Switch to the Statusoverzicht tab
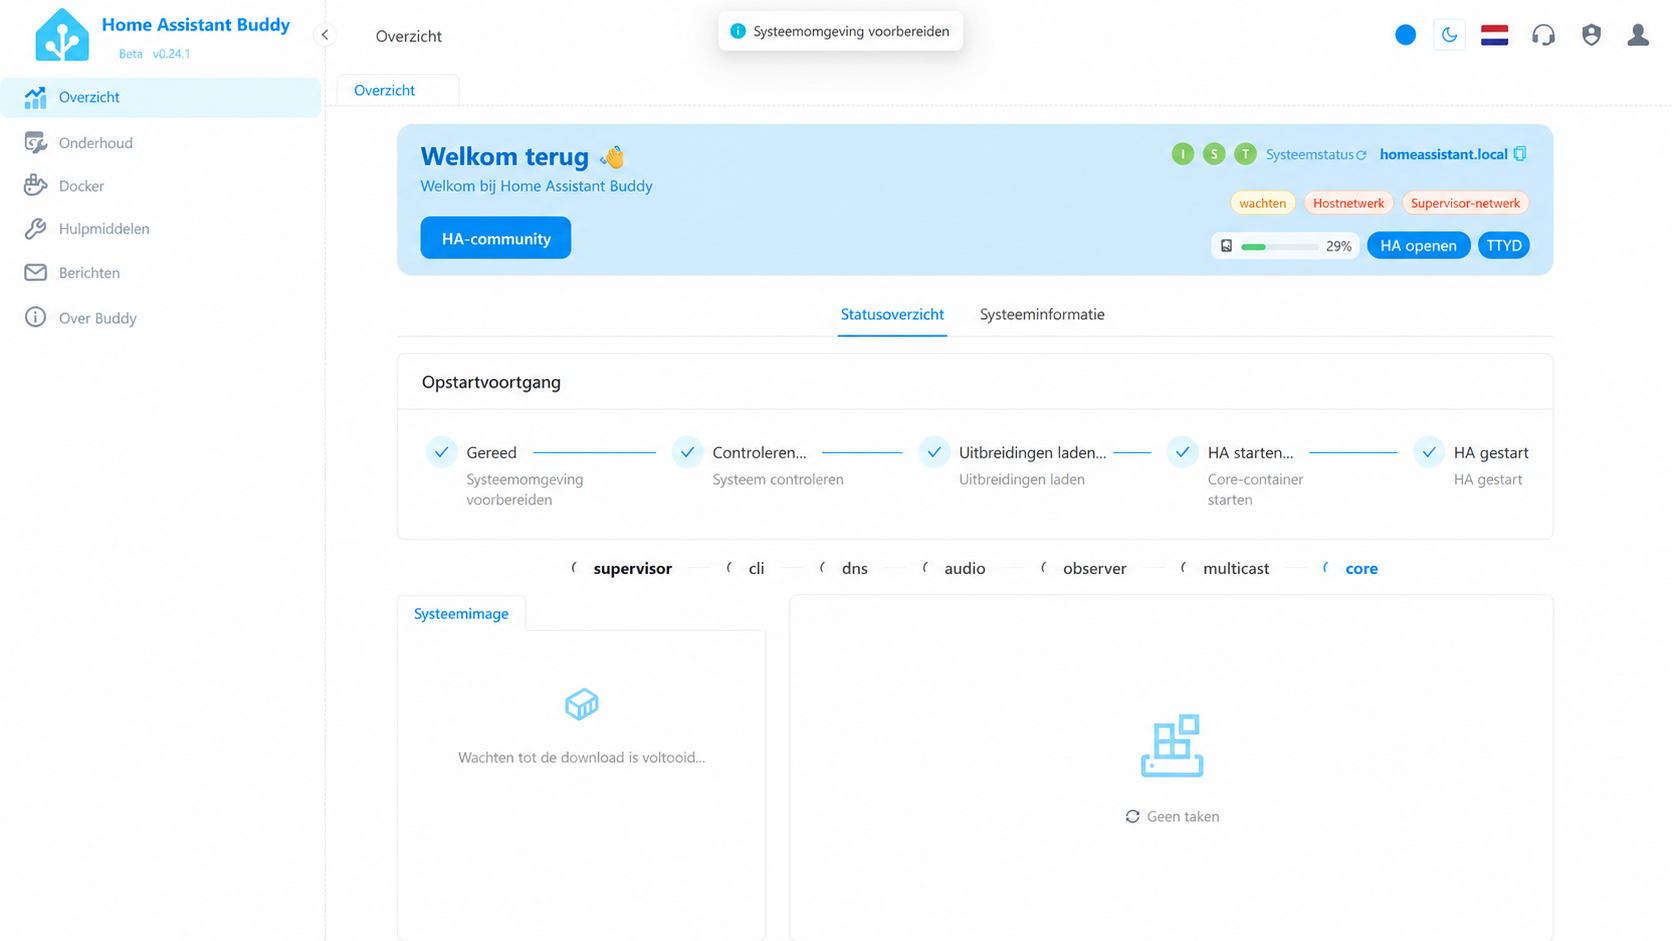Image resolution: width=1672 pixels, height=941 pixels. (x=892, y=314)
